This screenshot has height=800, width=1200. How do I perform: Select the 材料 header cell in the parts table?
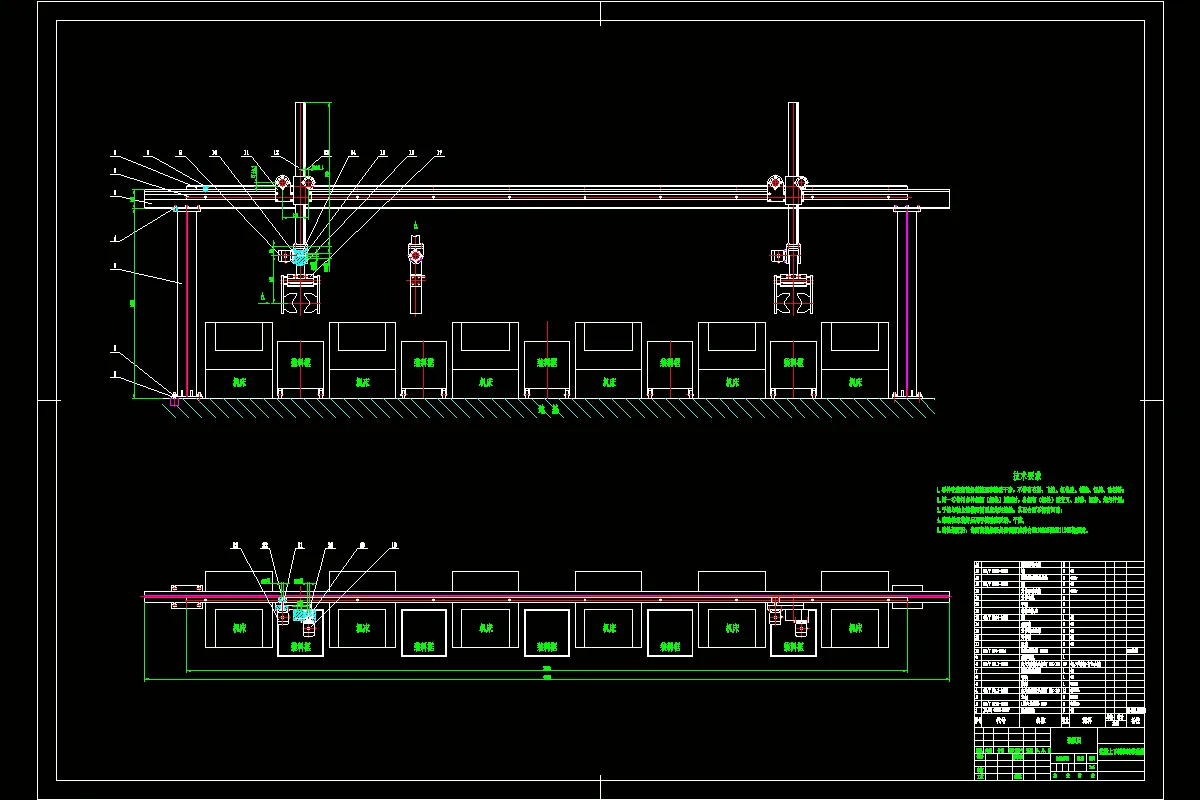(1087, 720)
